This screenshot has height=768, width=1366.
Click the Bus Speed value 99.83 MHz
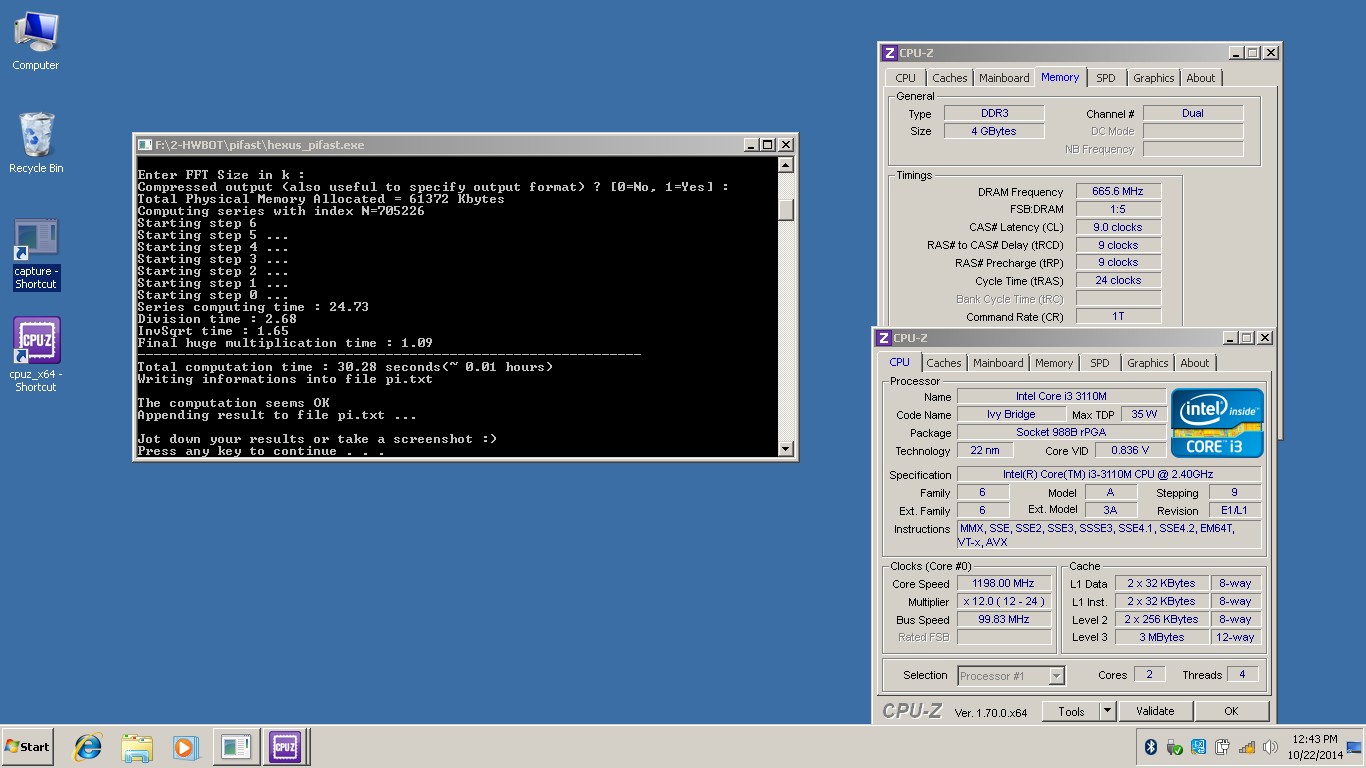pos(1004,619)
